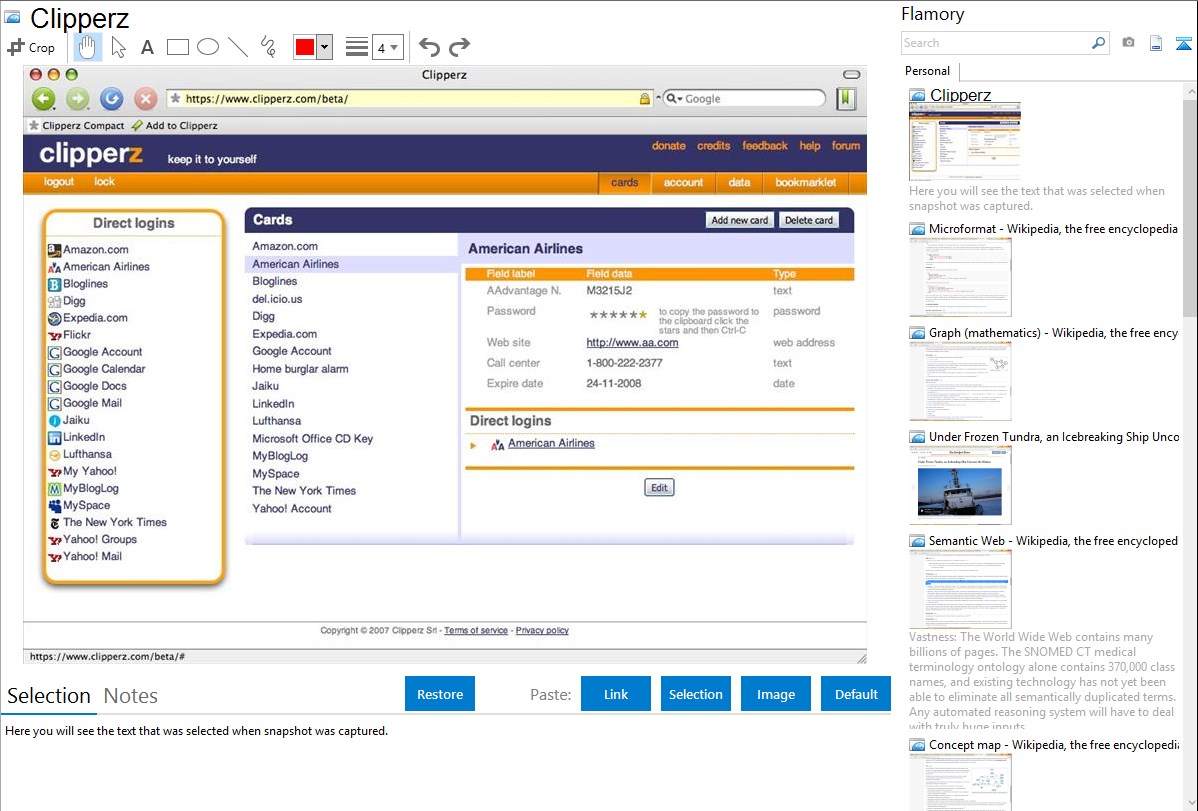Open the Personal tab
The width and height of the screenshot is (1198, 811).
[x=928, y=71]
